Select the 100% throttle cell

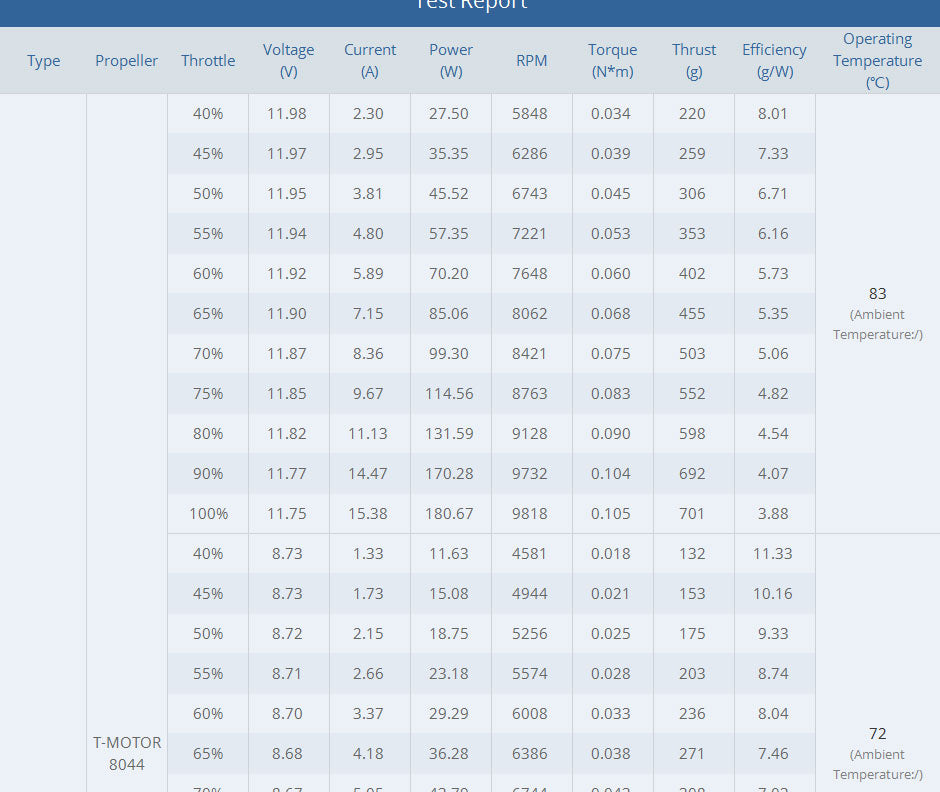[208, 514]
